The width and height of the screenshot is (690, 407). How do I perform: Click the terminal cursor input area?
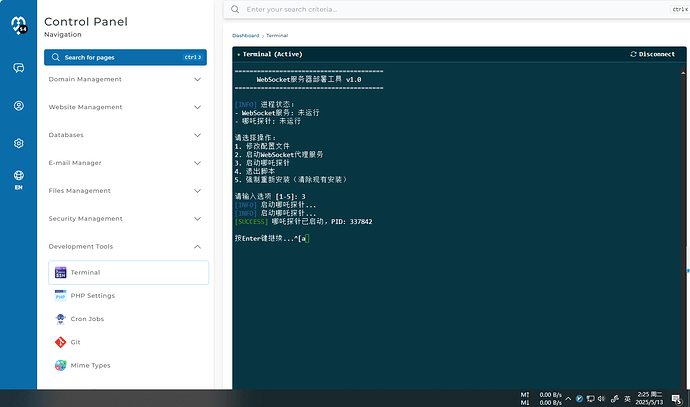coord(307,238)
